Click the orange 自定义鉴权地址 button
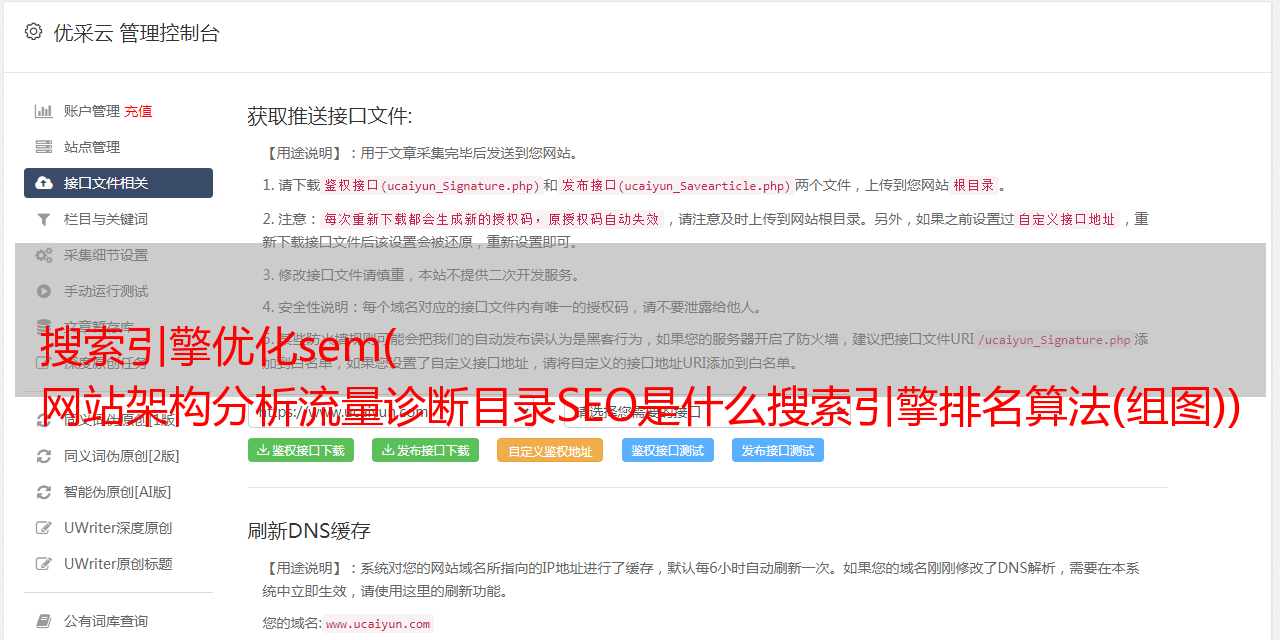1280x640 pixels. [x=550, y=450]
